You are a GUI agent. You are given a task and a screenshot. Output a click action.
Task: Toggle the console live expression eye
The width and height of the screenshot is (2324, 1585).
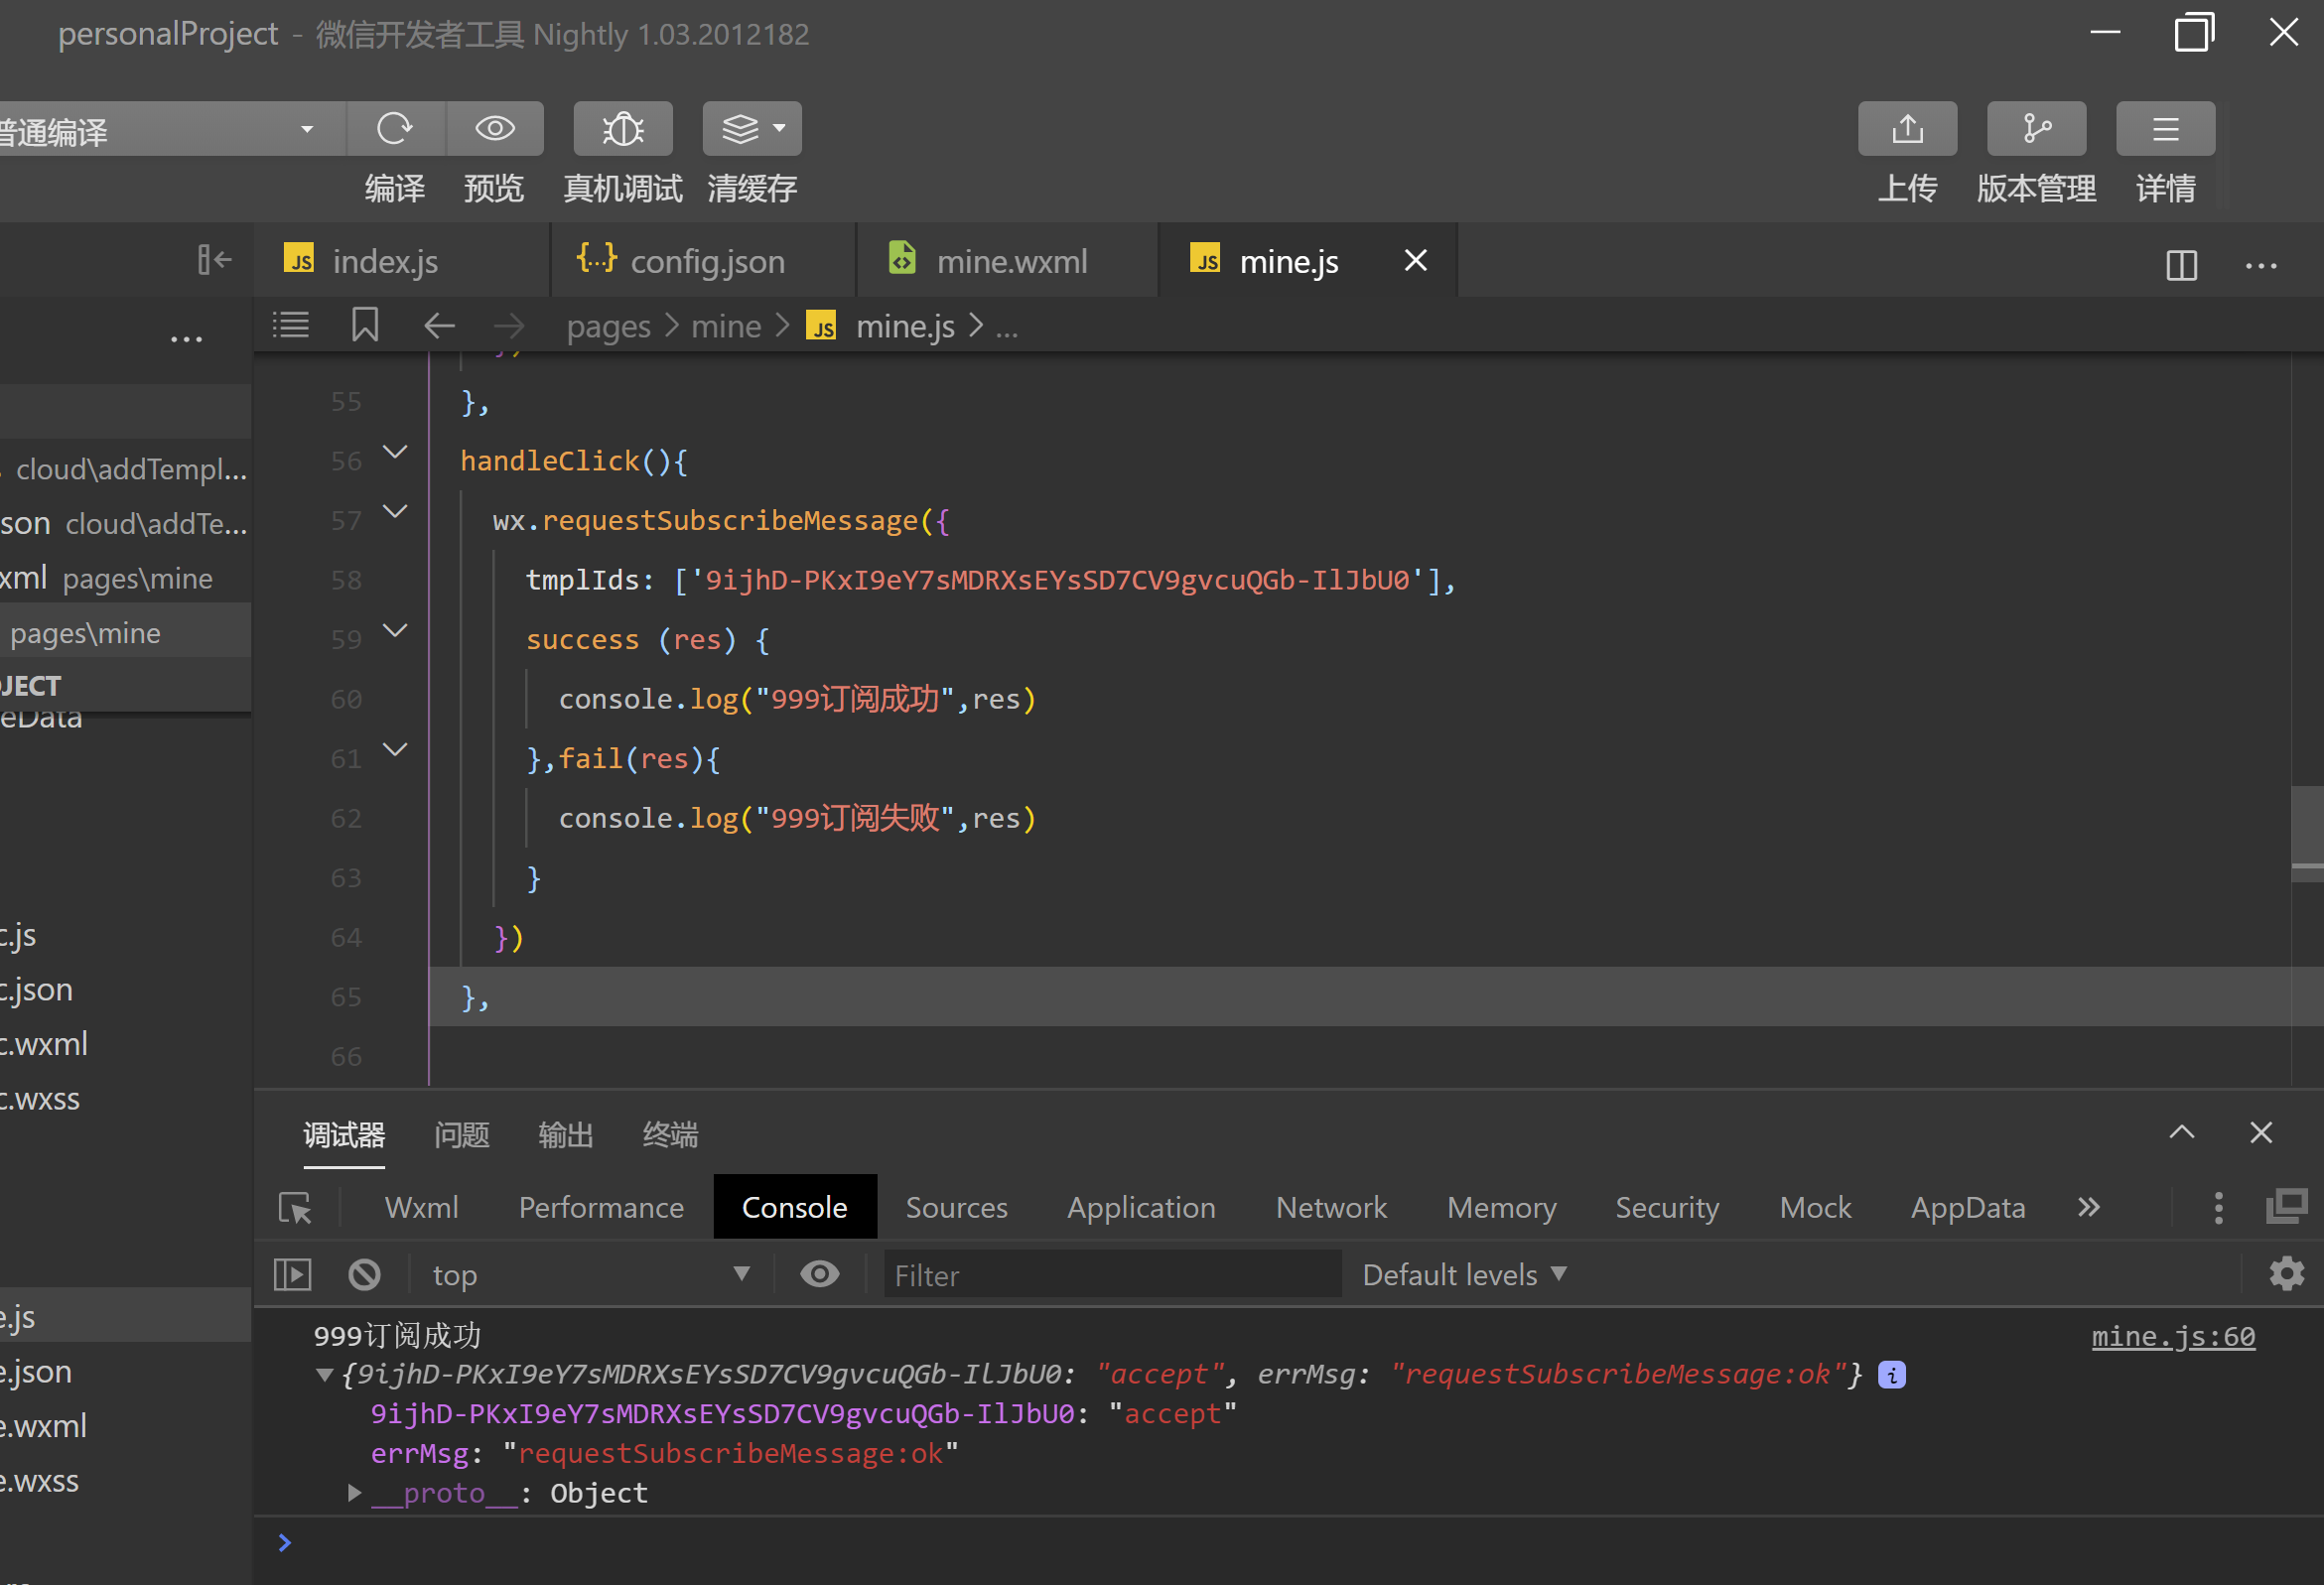(819, 1274)
